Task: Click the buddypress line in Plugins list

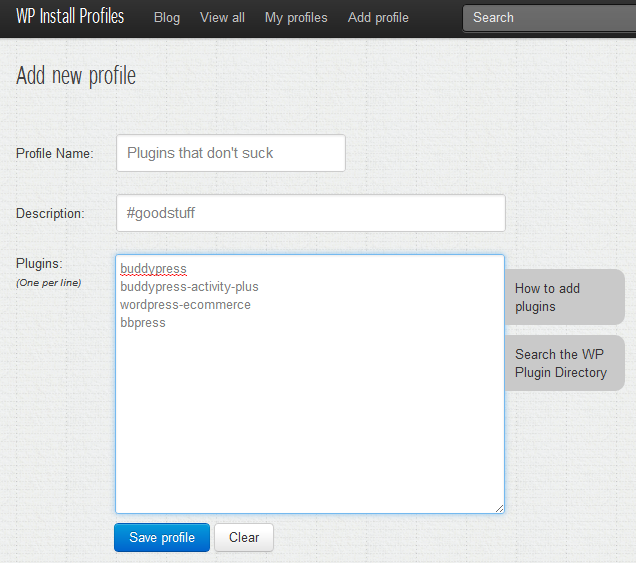Action: point(153,269)
